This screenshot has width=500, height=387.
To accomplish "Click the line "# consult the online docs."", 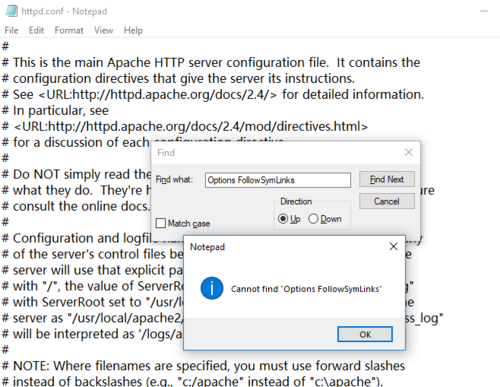I will 76,206.
